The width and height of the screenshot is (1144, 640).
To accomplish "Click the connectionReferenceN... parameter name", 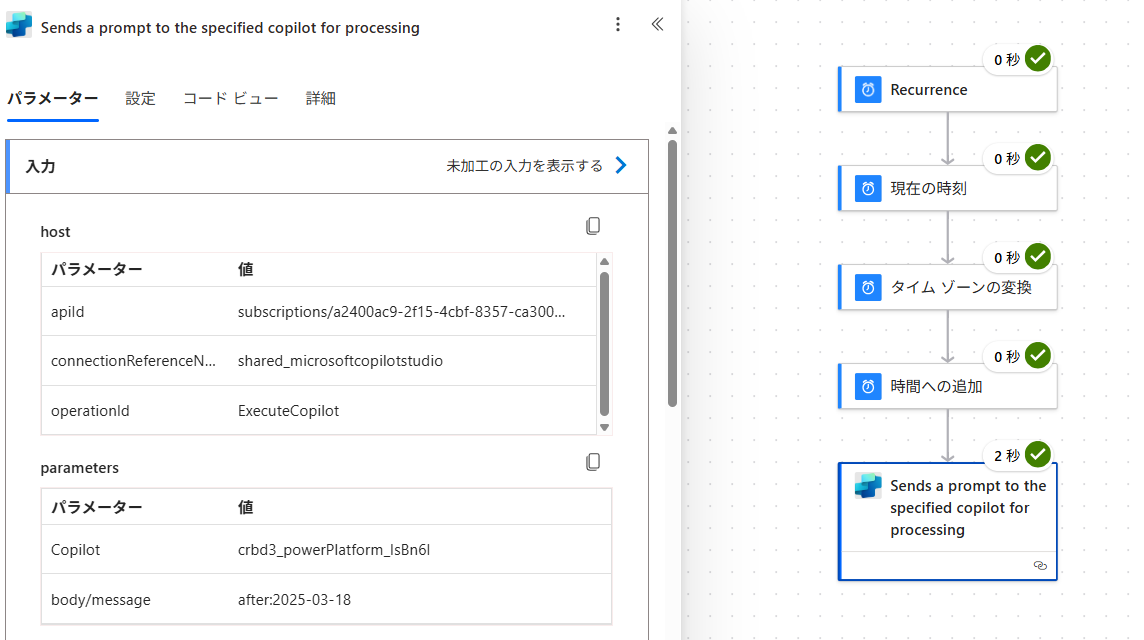I will [133, 361].
